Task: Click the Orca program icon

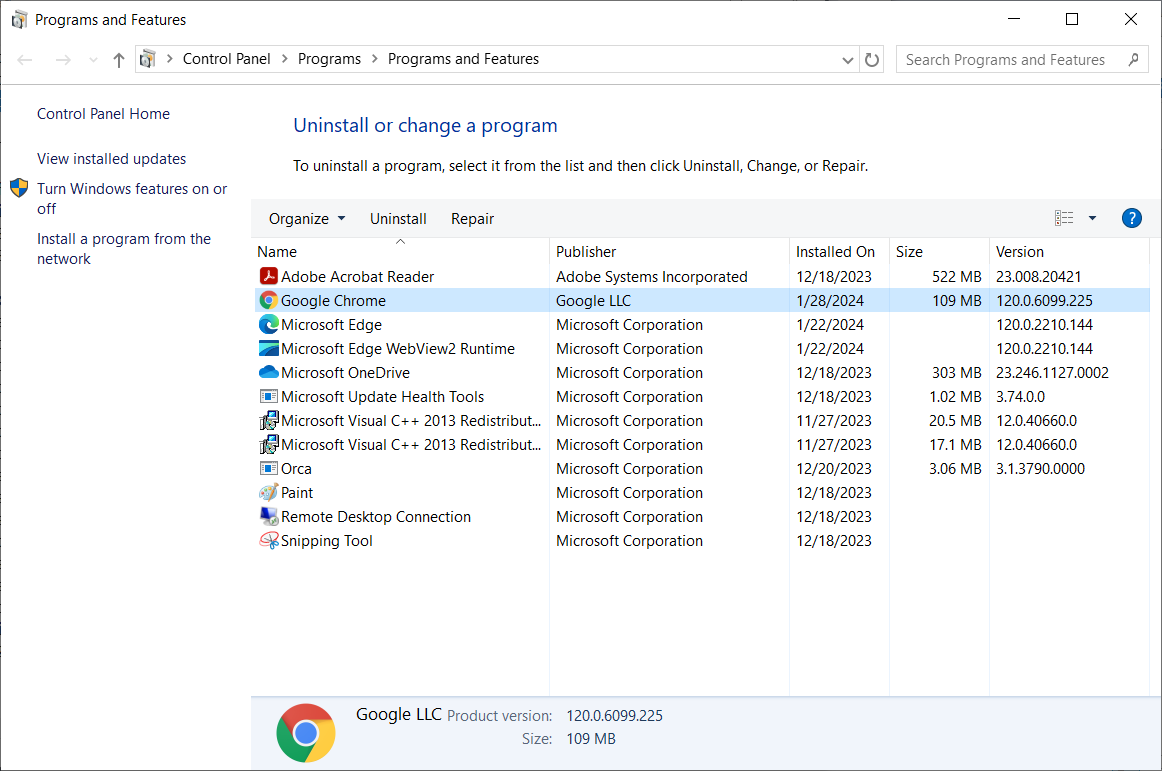Action: click(268, 469)
